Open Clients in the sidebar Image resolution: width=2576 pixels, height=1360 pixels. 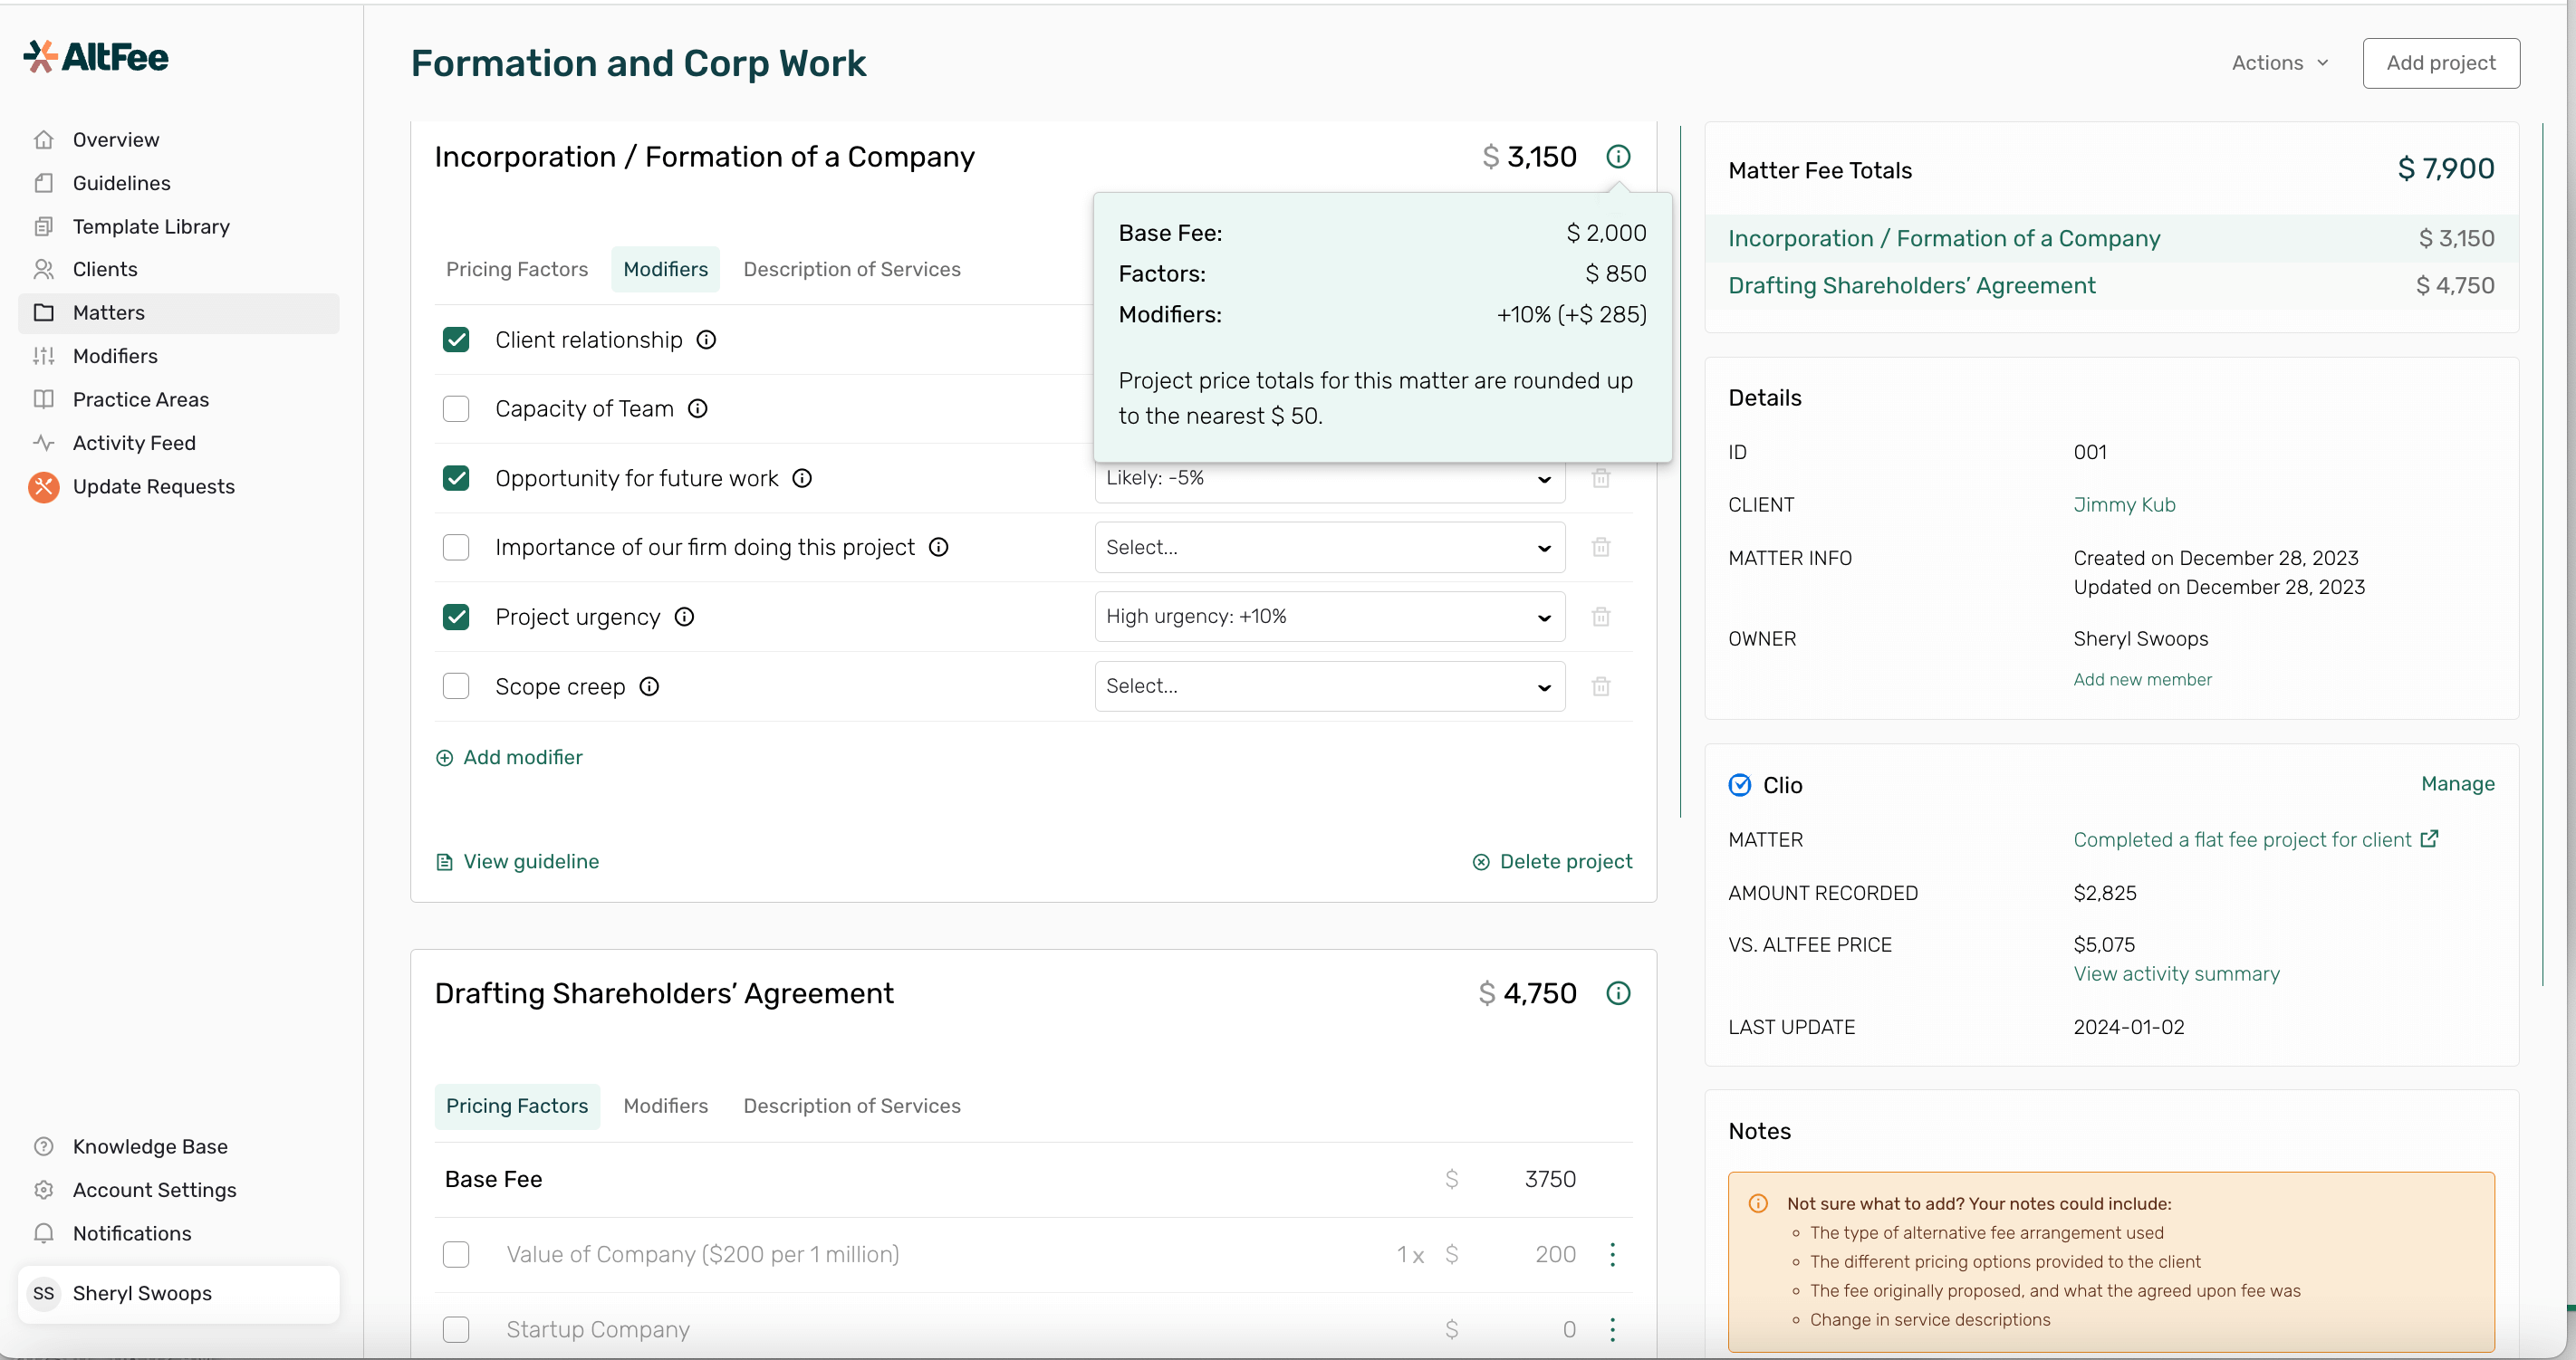coord(105,270)
